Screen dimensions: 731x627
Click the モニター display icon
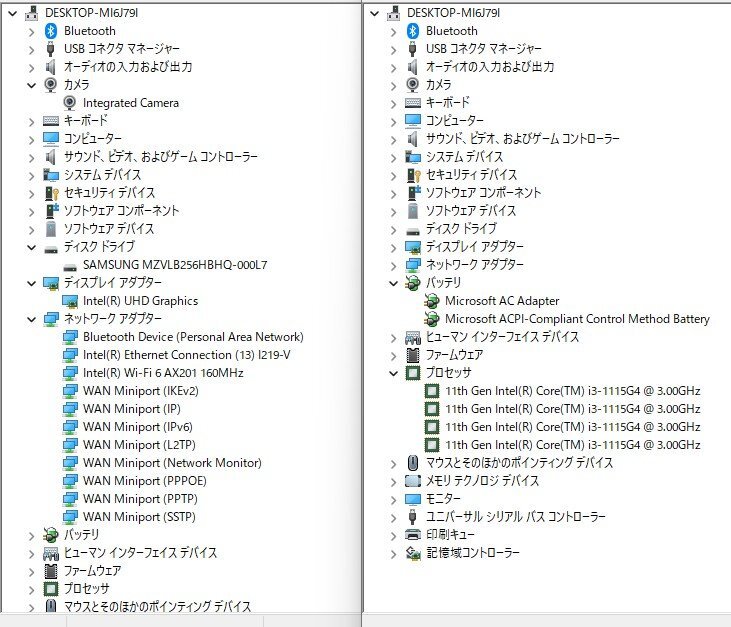[413, 499]
